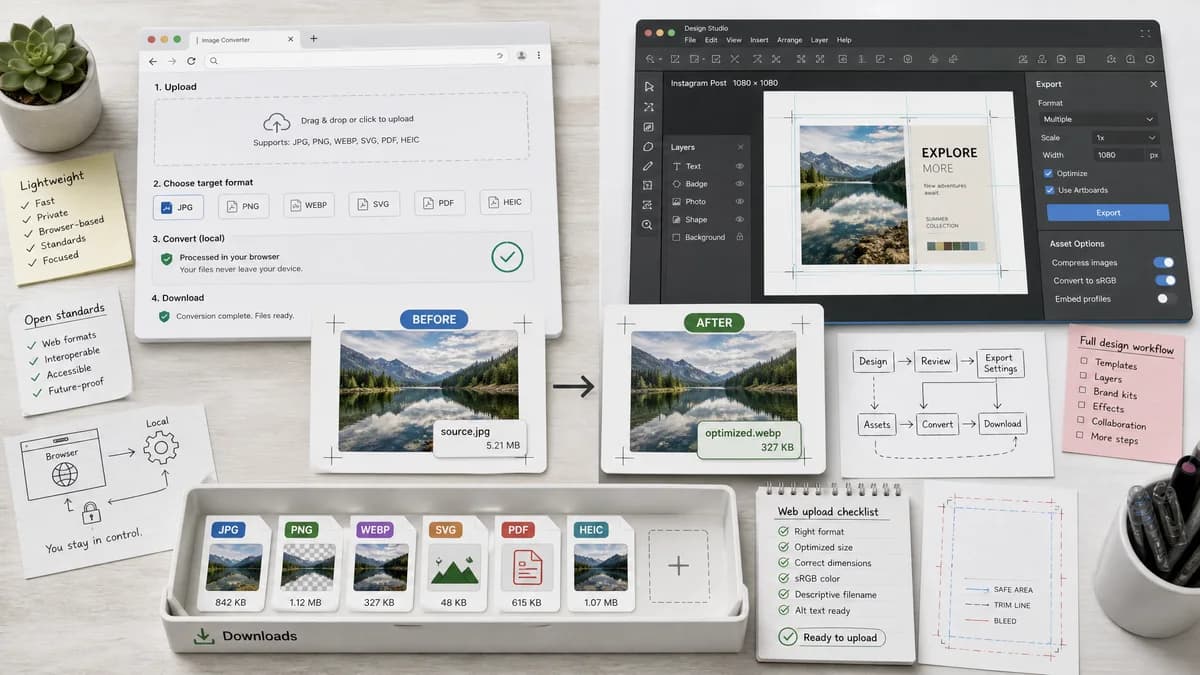Image resolution: width=1200 pixels, height=675 pixels.
Task: Open the Scale dropdown showing 1x
Action: click(x=1125, y=137)
